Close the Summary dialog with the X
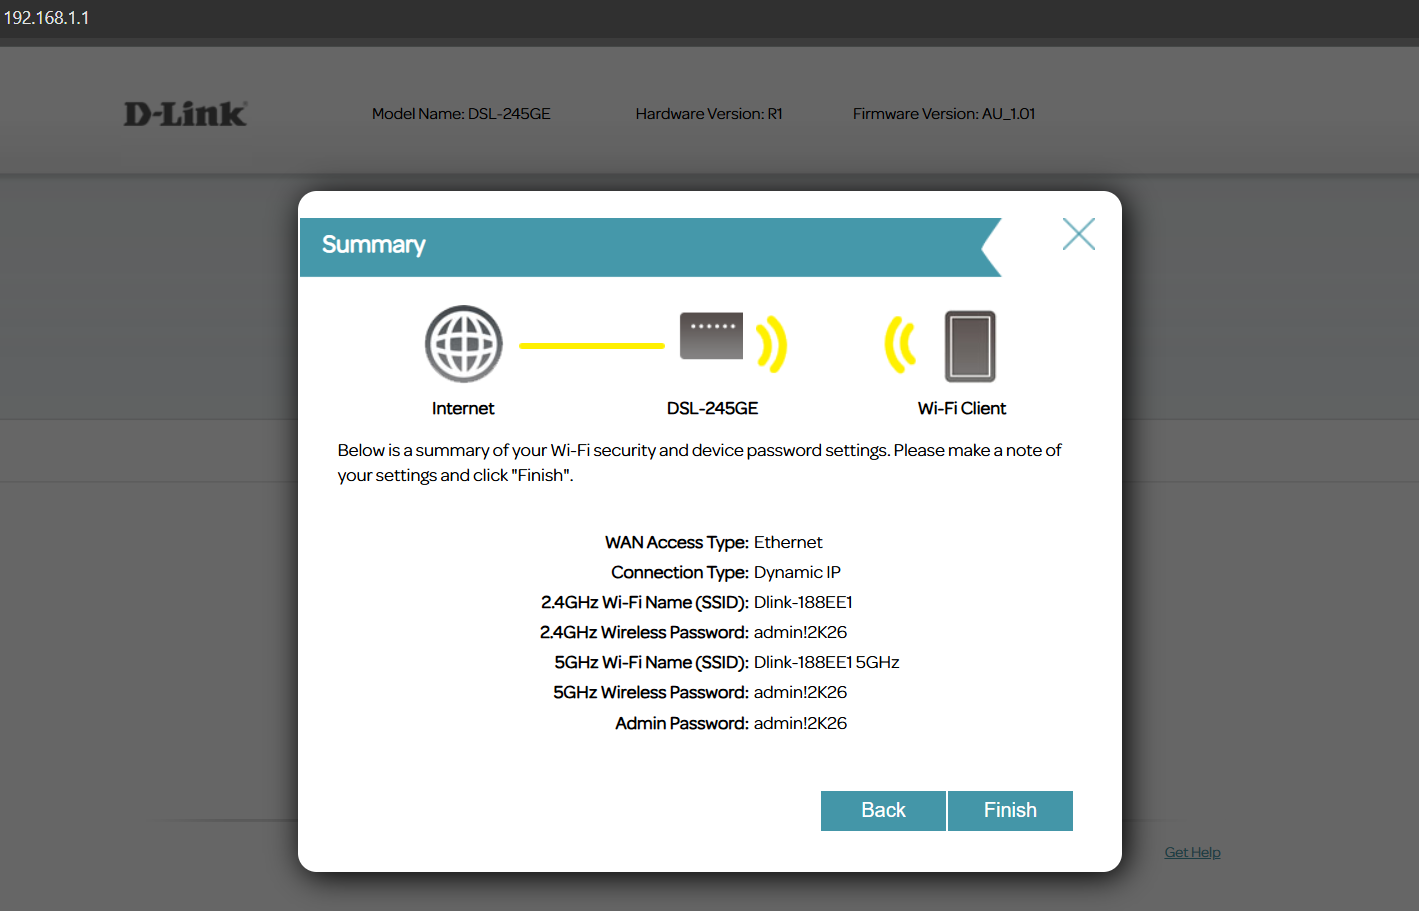Image resolution: width=1419 pixels, height=911 pixels. (1078, 234)
